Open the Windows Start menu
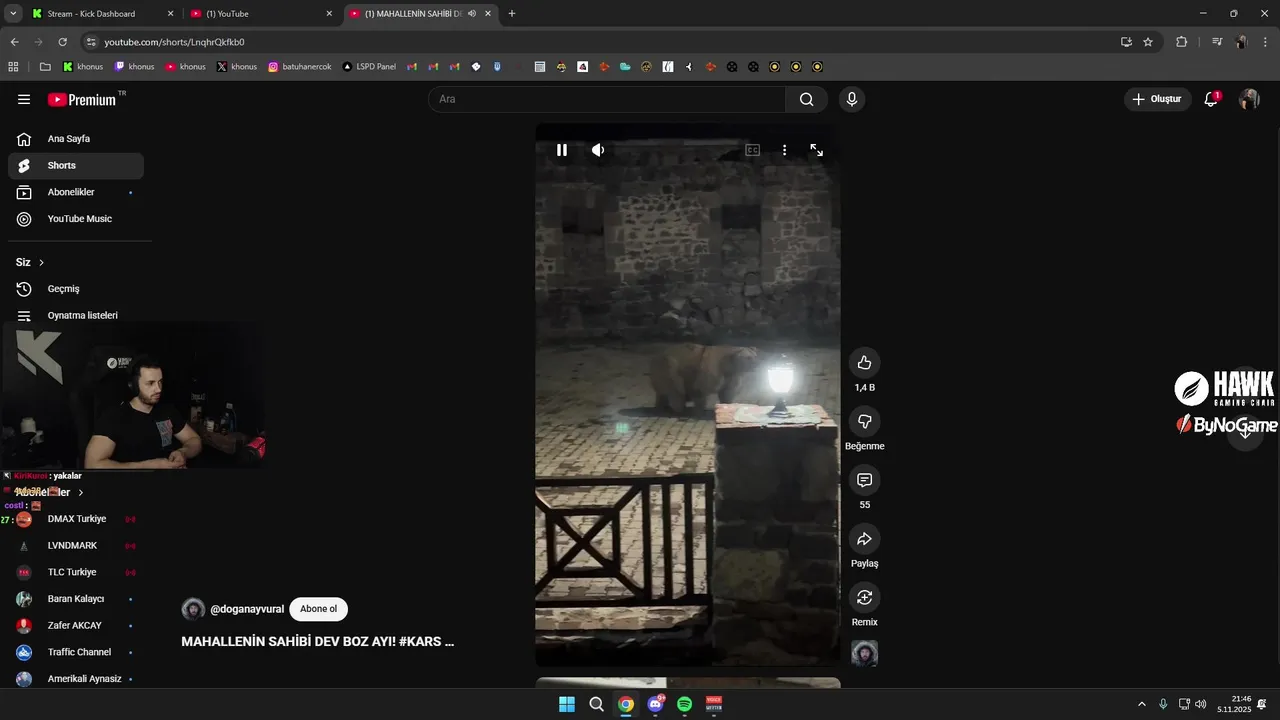 [x=567, y=704]
